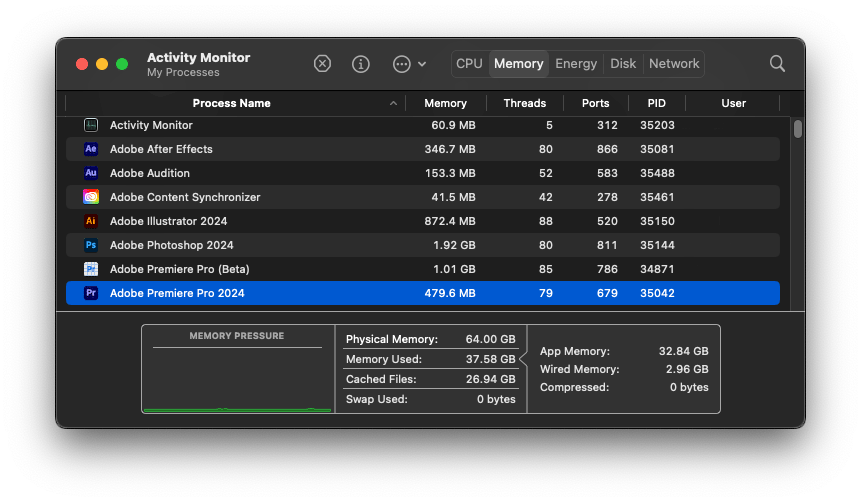Sort by the Ports column
The image size is (861, 502).
click(x=595, y=103)
